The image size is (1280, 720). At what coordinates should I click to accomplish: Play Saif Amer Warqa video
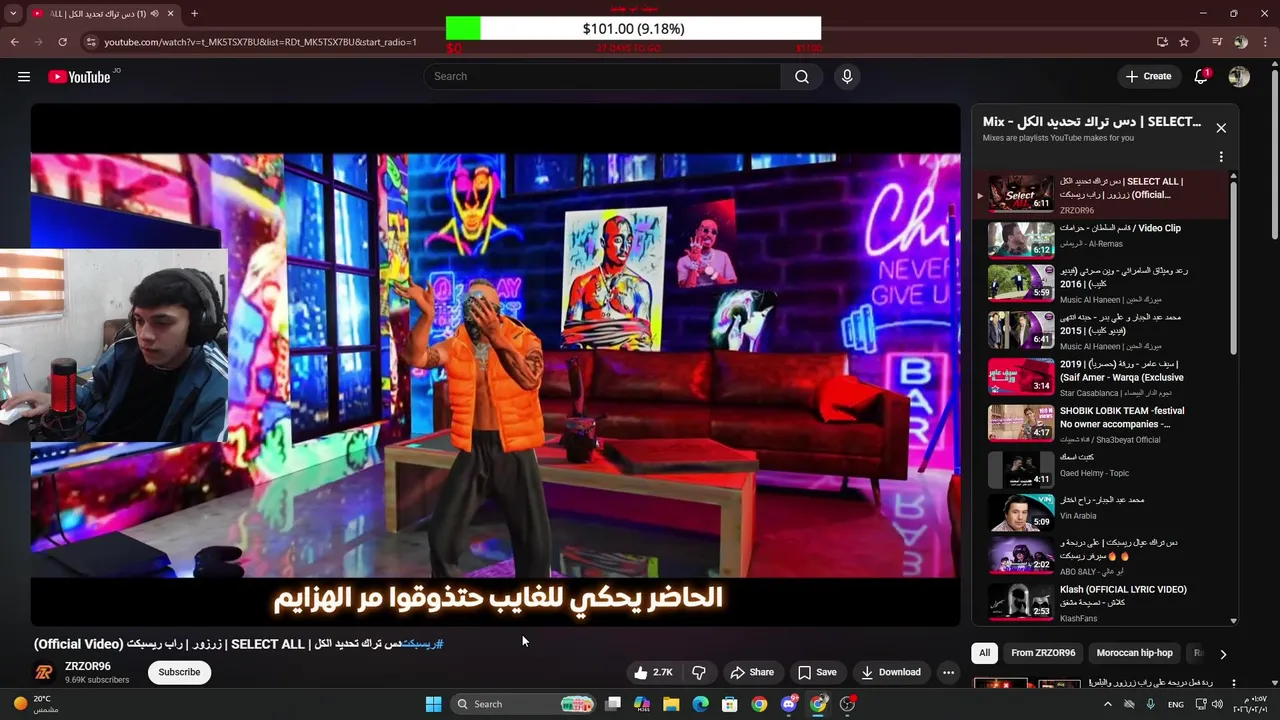click(x=1100, y=377)
